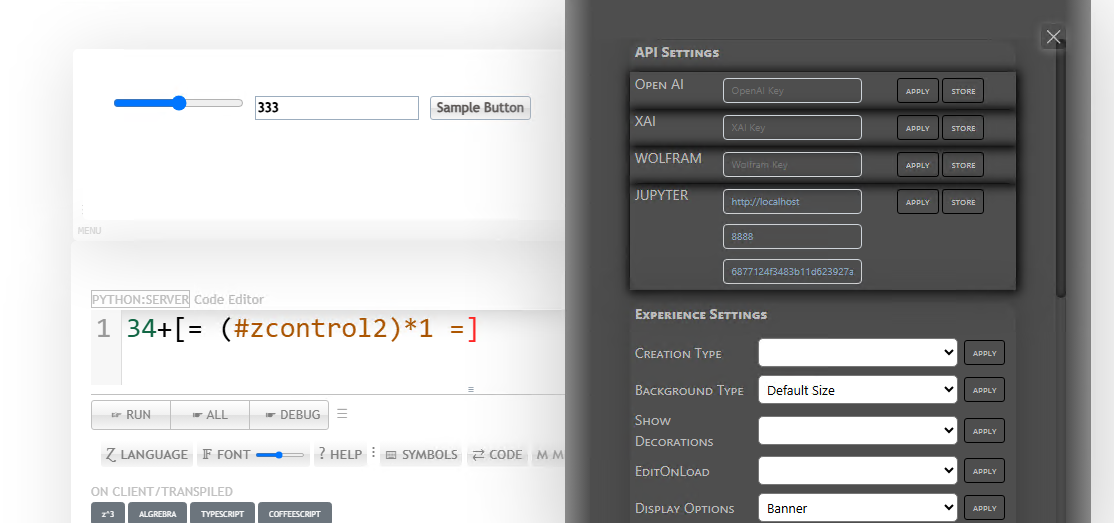
Task: Open the hamburger menu beside DEBUG
Action: [x=342, y=414]
